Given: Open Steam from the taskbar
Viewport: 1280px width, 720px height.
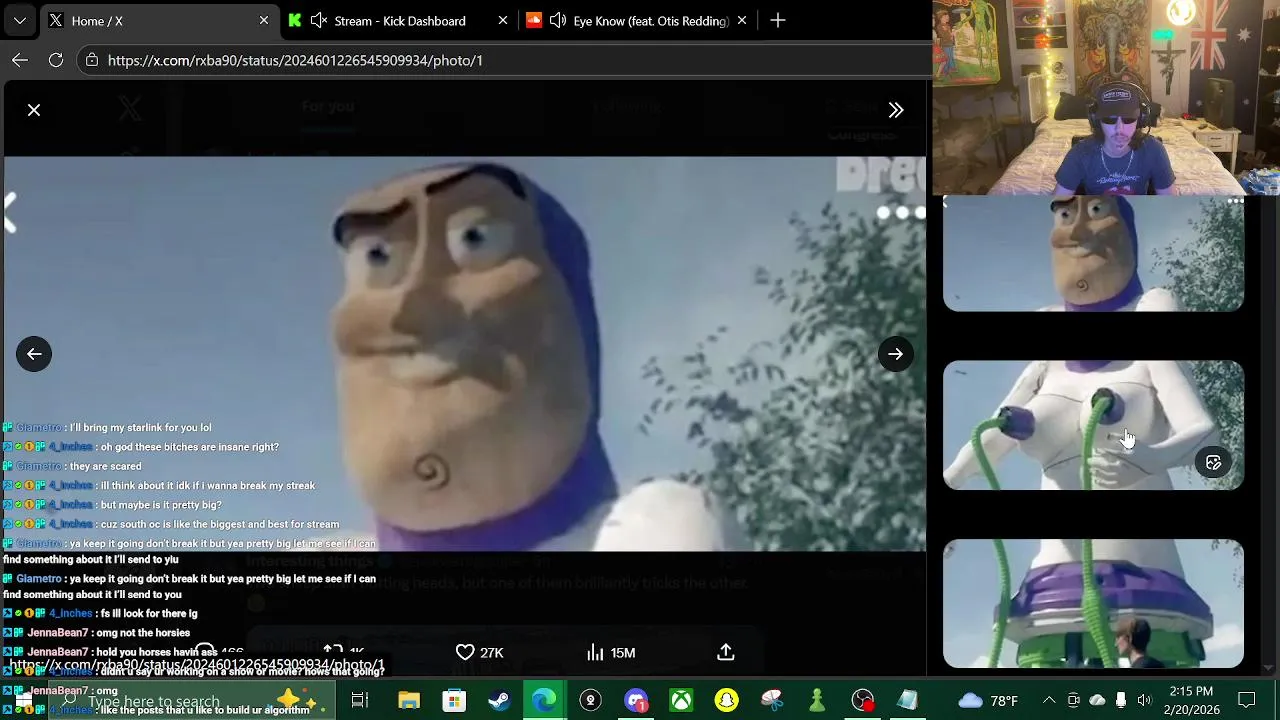Looking at the screenshot, I should point(499,701).
